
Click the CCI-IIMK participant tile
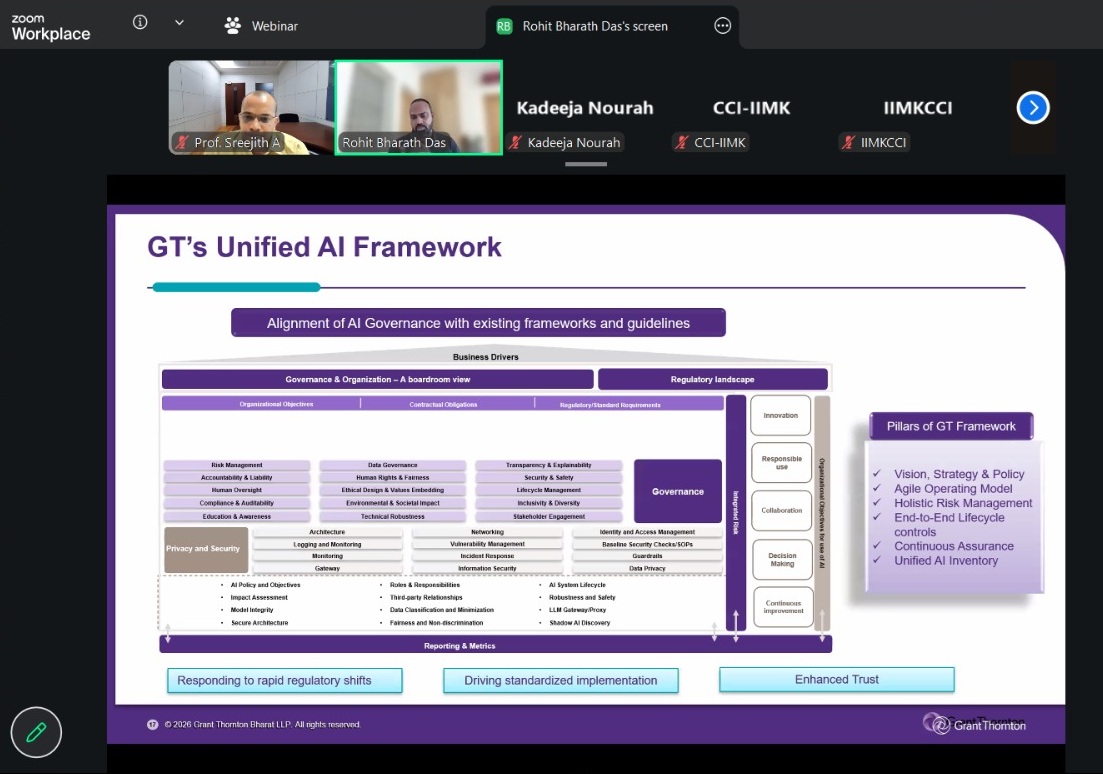[x=751, y=107]
